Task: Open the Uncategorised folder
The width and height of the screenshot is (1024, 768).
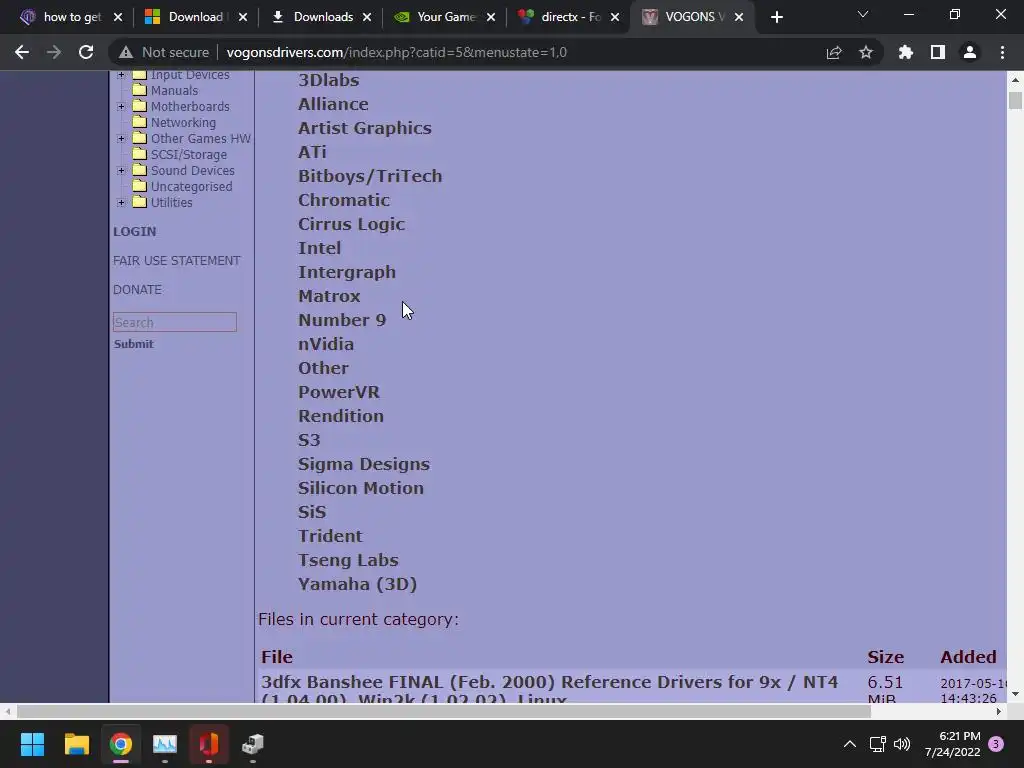Action: point(191,187)
